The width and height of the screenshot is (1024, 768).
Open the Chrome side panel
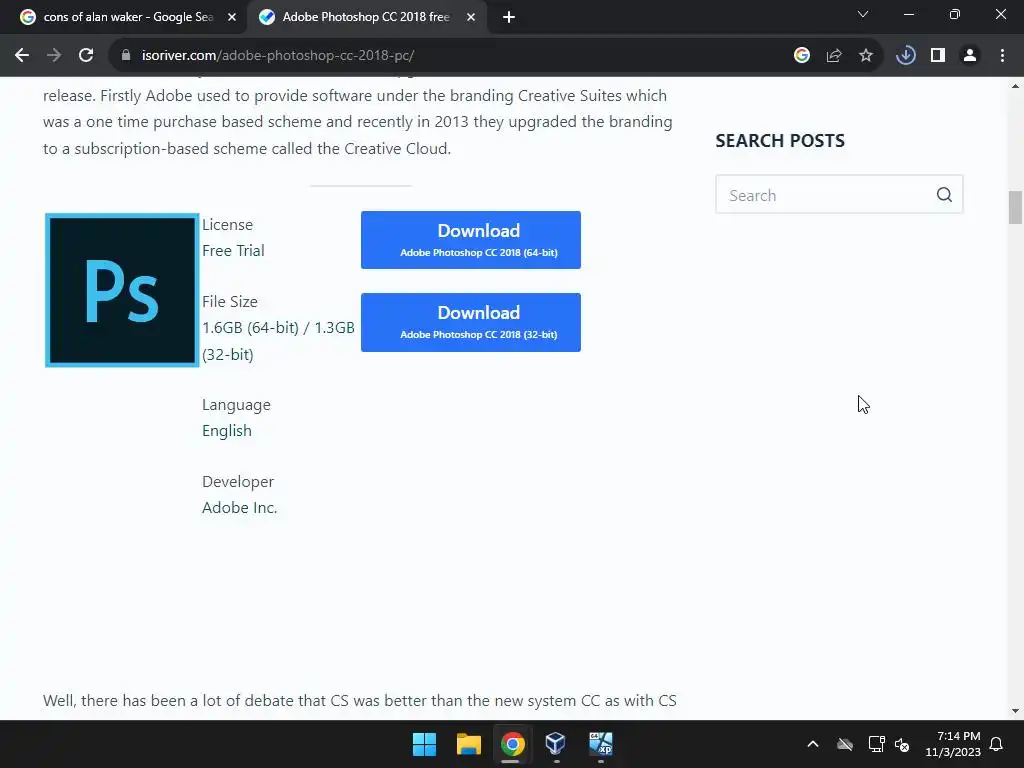coord(938,56)
